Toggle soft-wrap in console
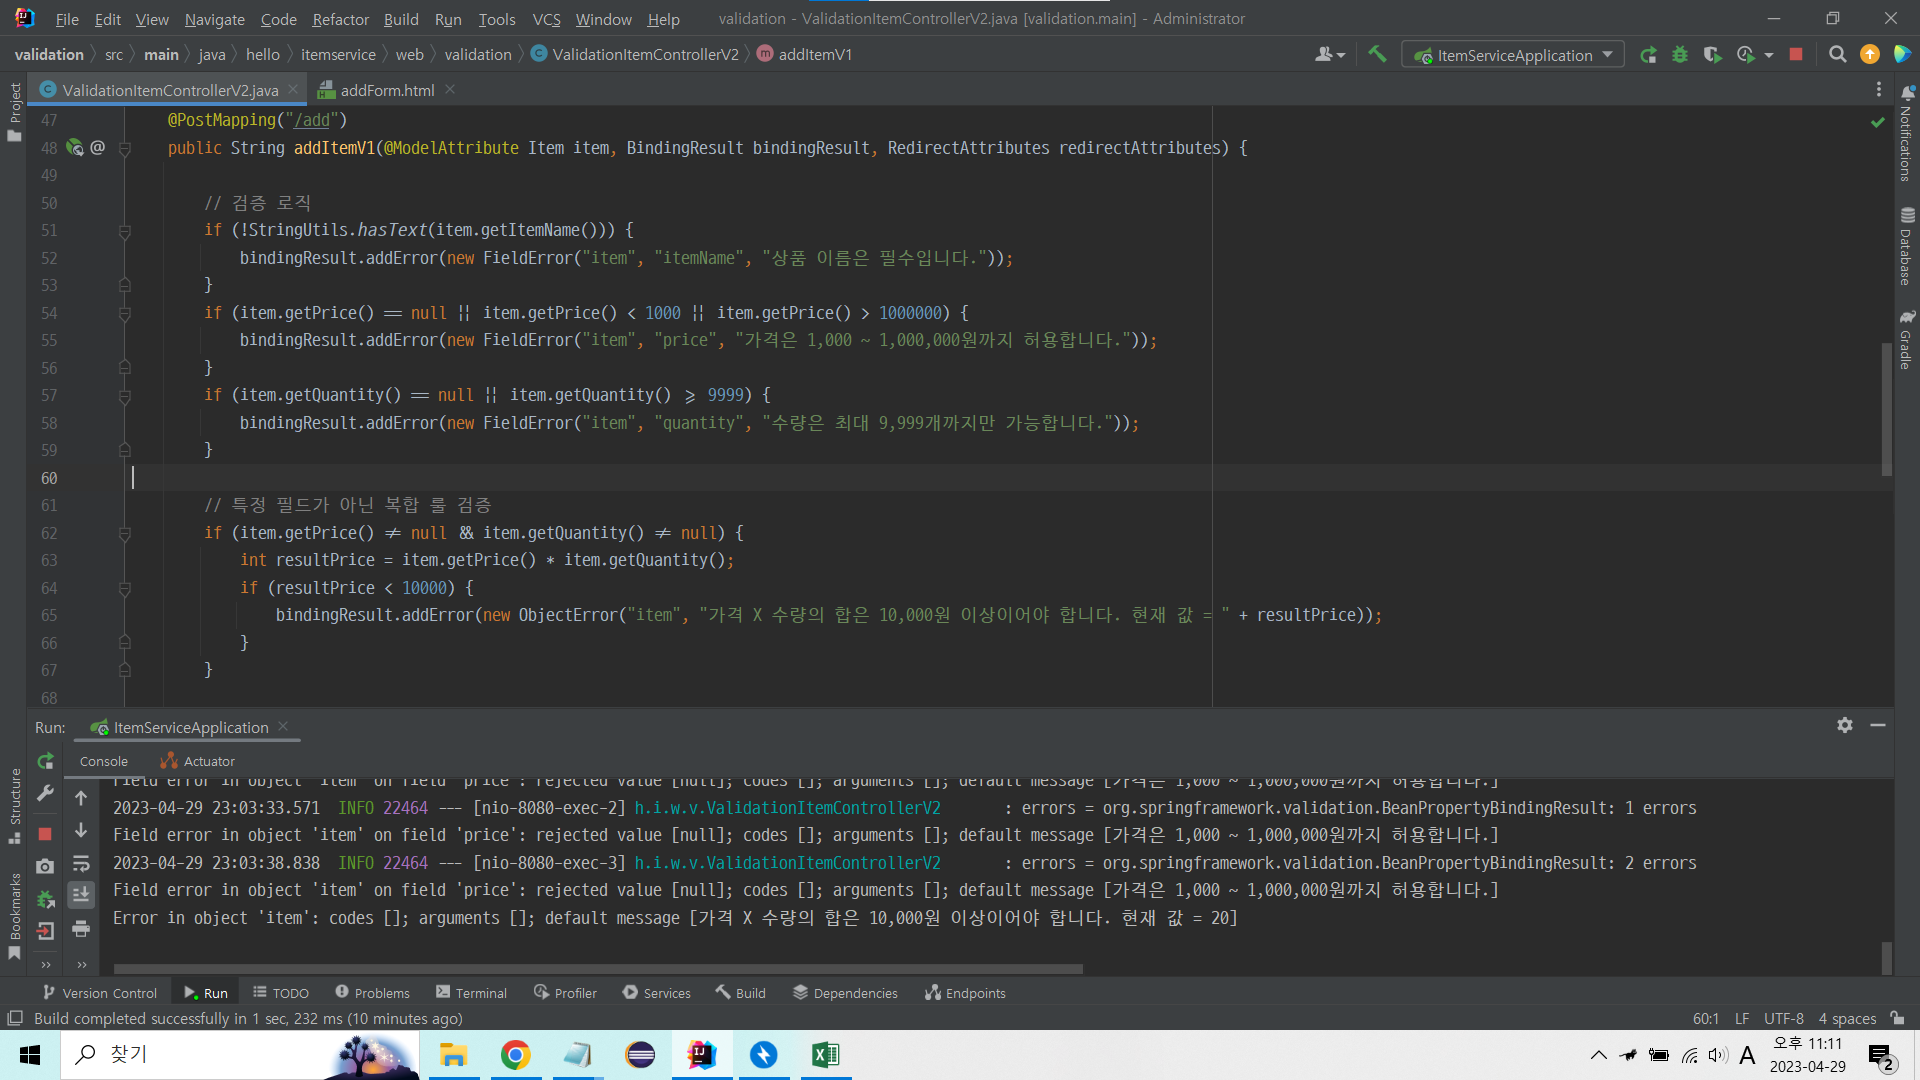 tap(81, 863)
